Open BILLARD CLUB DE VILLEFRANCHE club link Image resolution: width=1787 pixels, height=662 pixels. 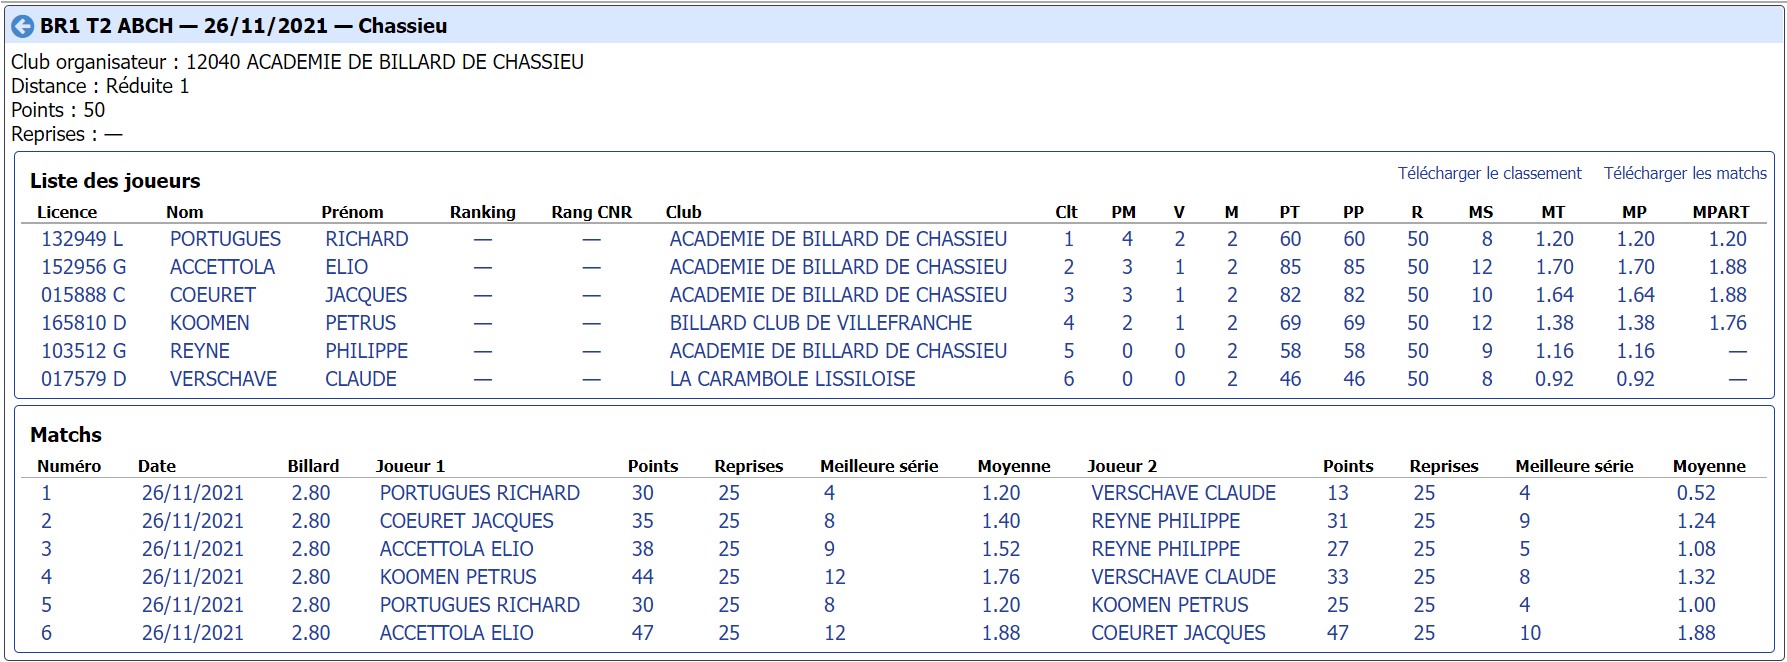pyautogui.click(x=820, y=323)
